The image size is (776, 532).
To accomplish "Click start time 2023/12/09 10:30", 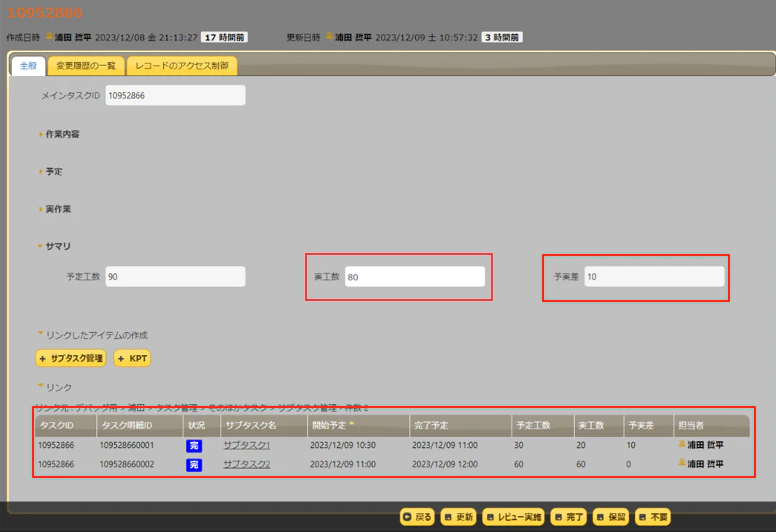I will pos(343,445).
